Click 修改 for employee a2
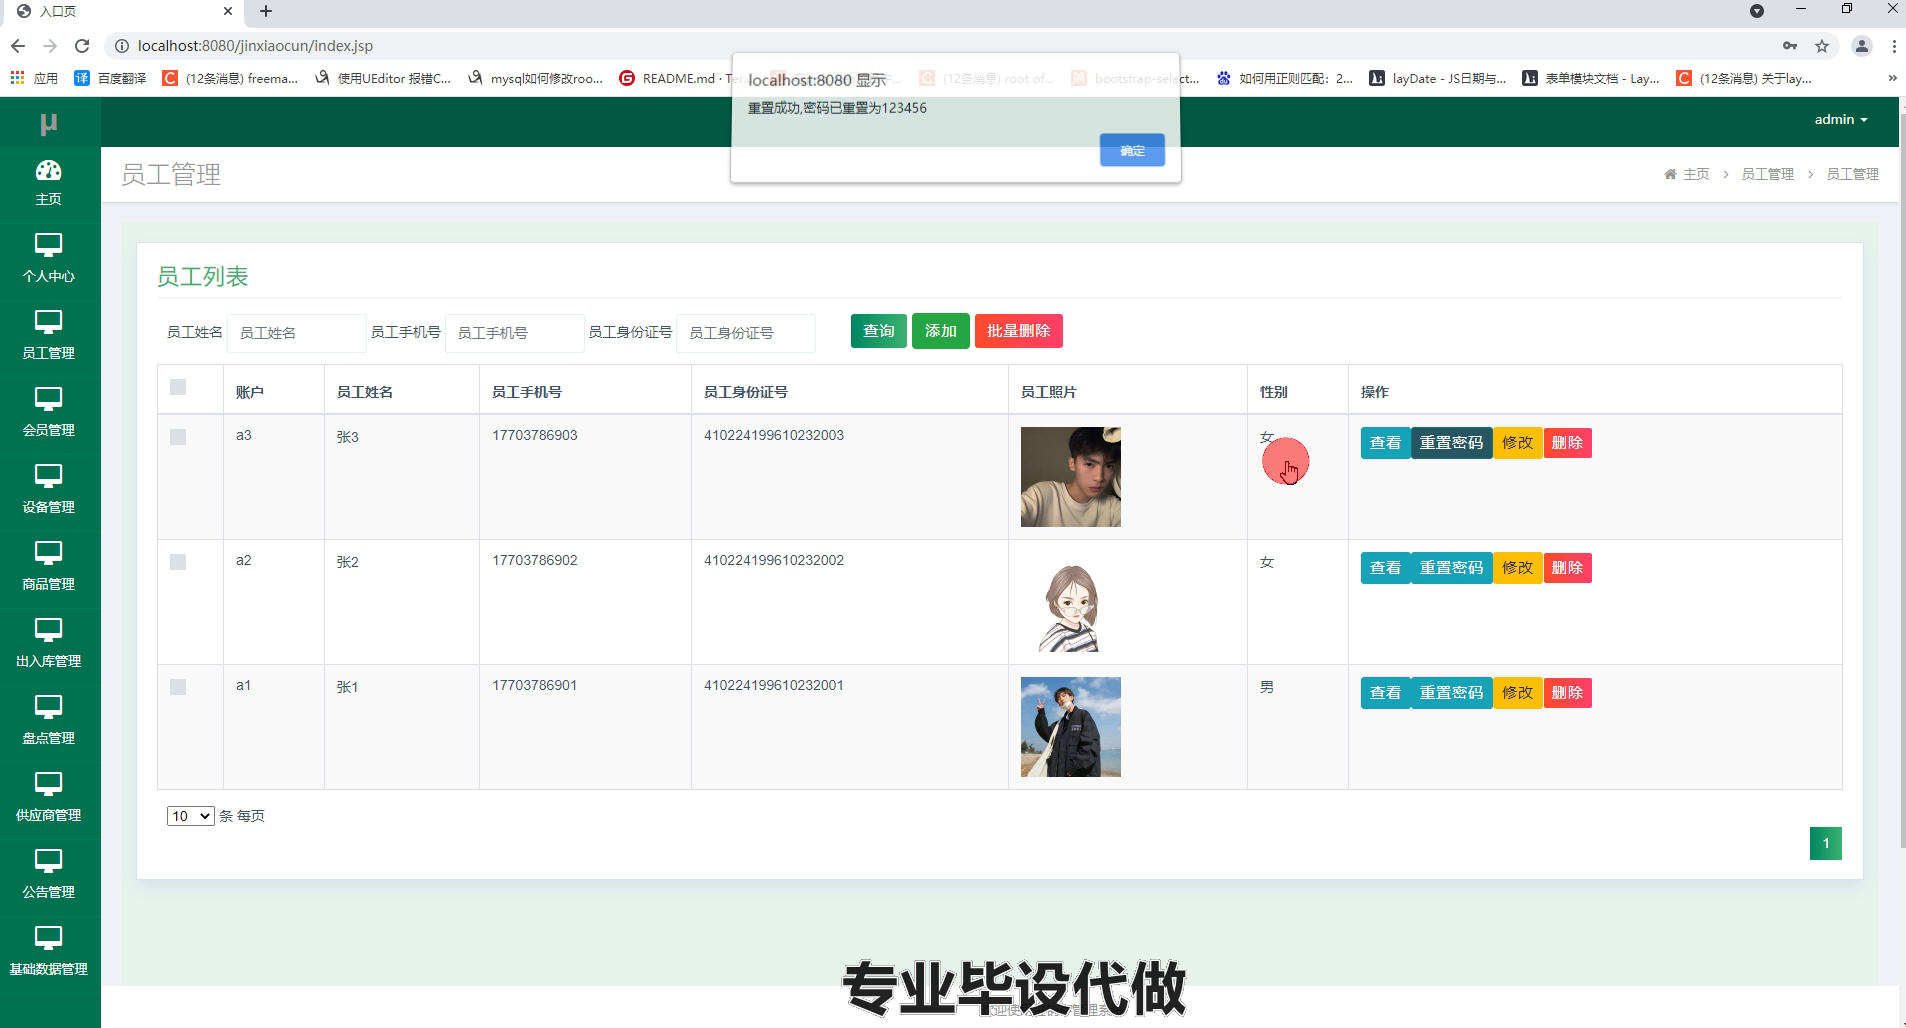The image size is (1906, 1028). pos(1517,568)
